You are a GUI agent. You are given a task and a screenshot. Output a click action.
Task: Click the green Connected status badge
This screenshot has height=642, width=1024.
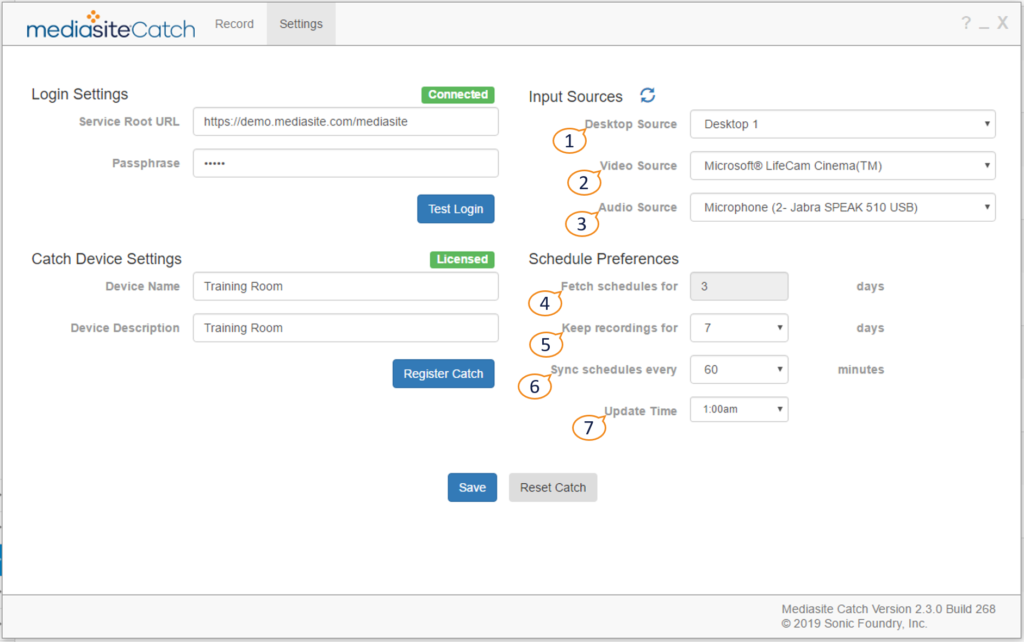pos(458,95)
